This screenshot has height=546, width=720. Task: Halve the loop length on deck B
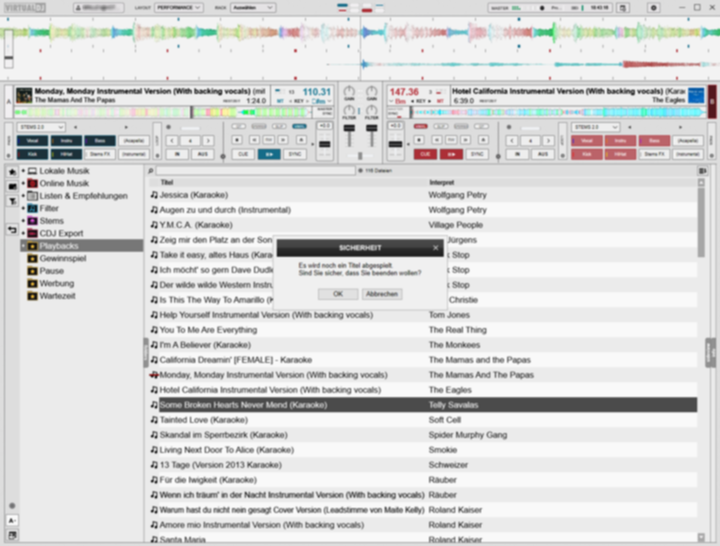pyautogui.click(x=512, y=141)
